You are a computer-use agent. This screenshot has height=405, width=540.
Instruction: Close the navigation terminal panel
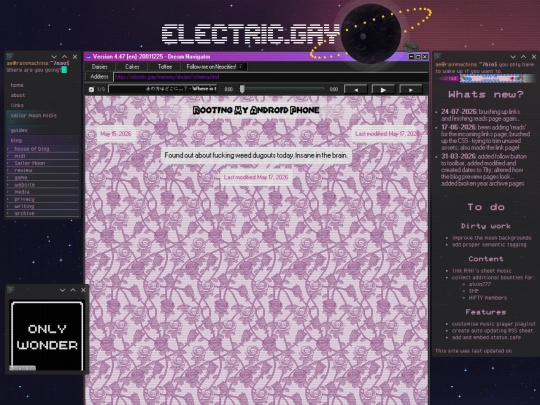[75, 56]
